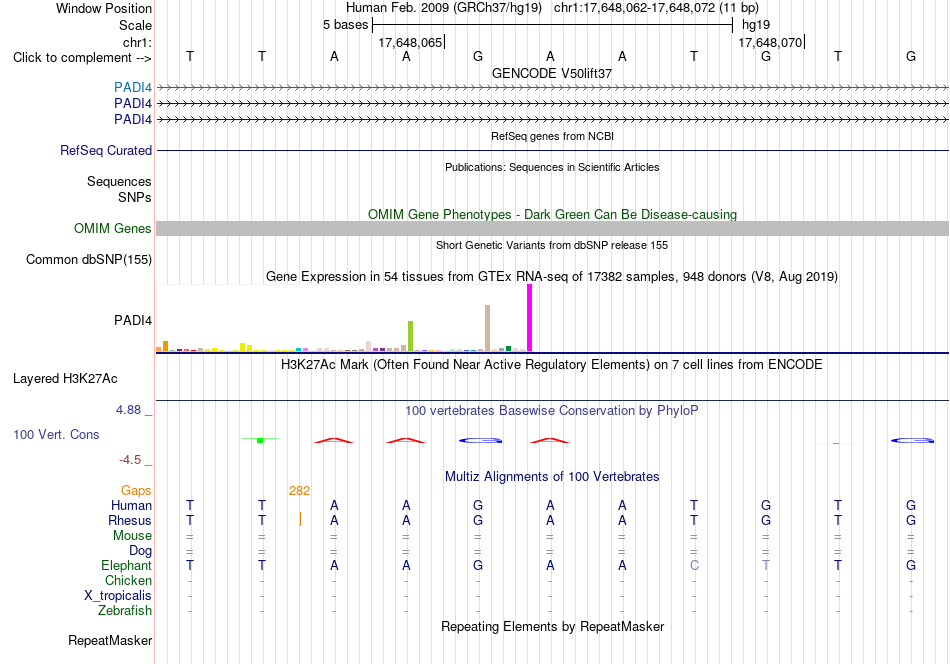Click the 'chr1:' ruler label
The image size is (950, 664).
pos(138,42)
